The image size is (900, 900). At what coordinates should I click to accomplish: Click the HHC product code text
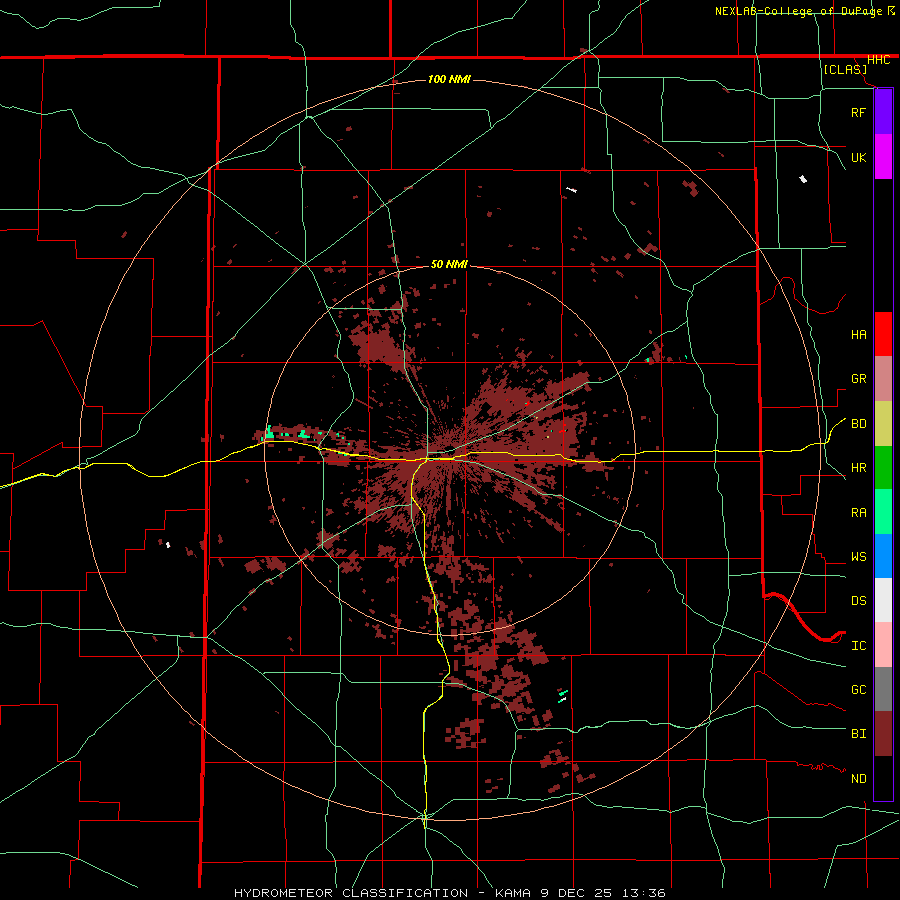[879, 60]
